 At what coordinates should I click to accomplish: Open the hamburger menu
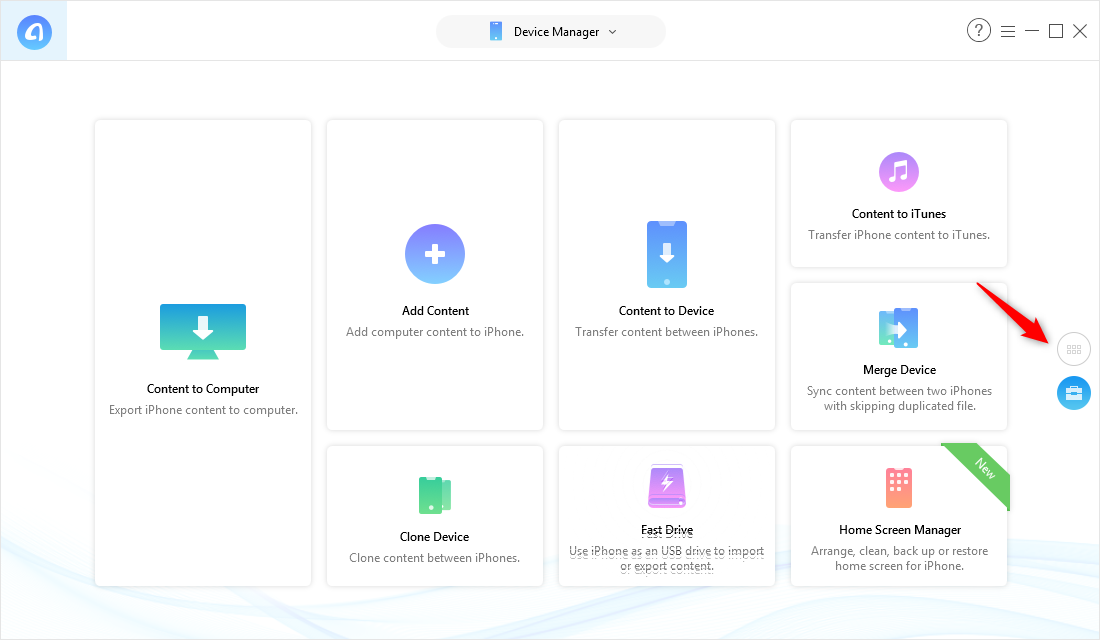pyautogui.click(x=1007, y=31)
